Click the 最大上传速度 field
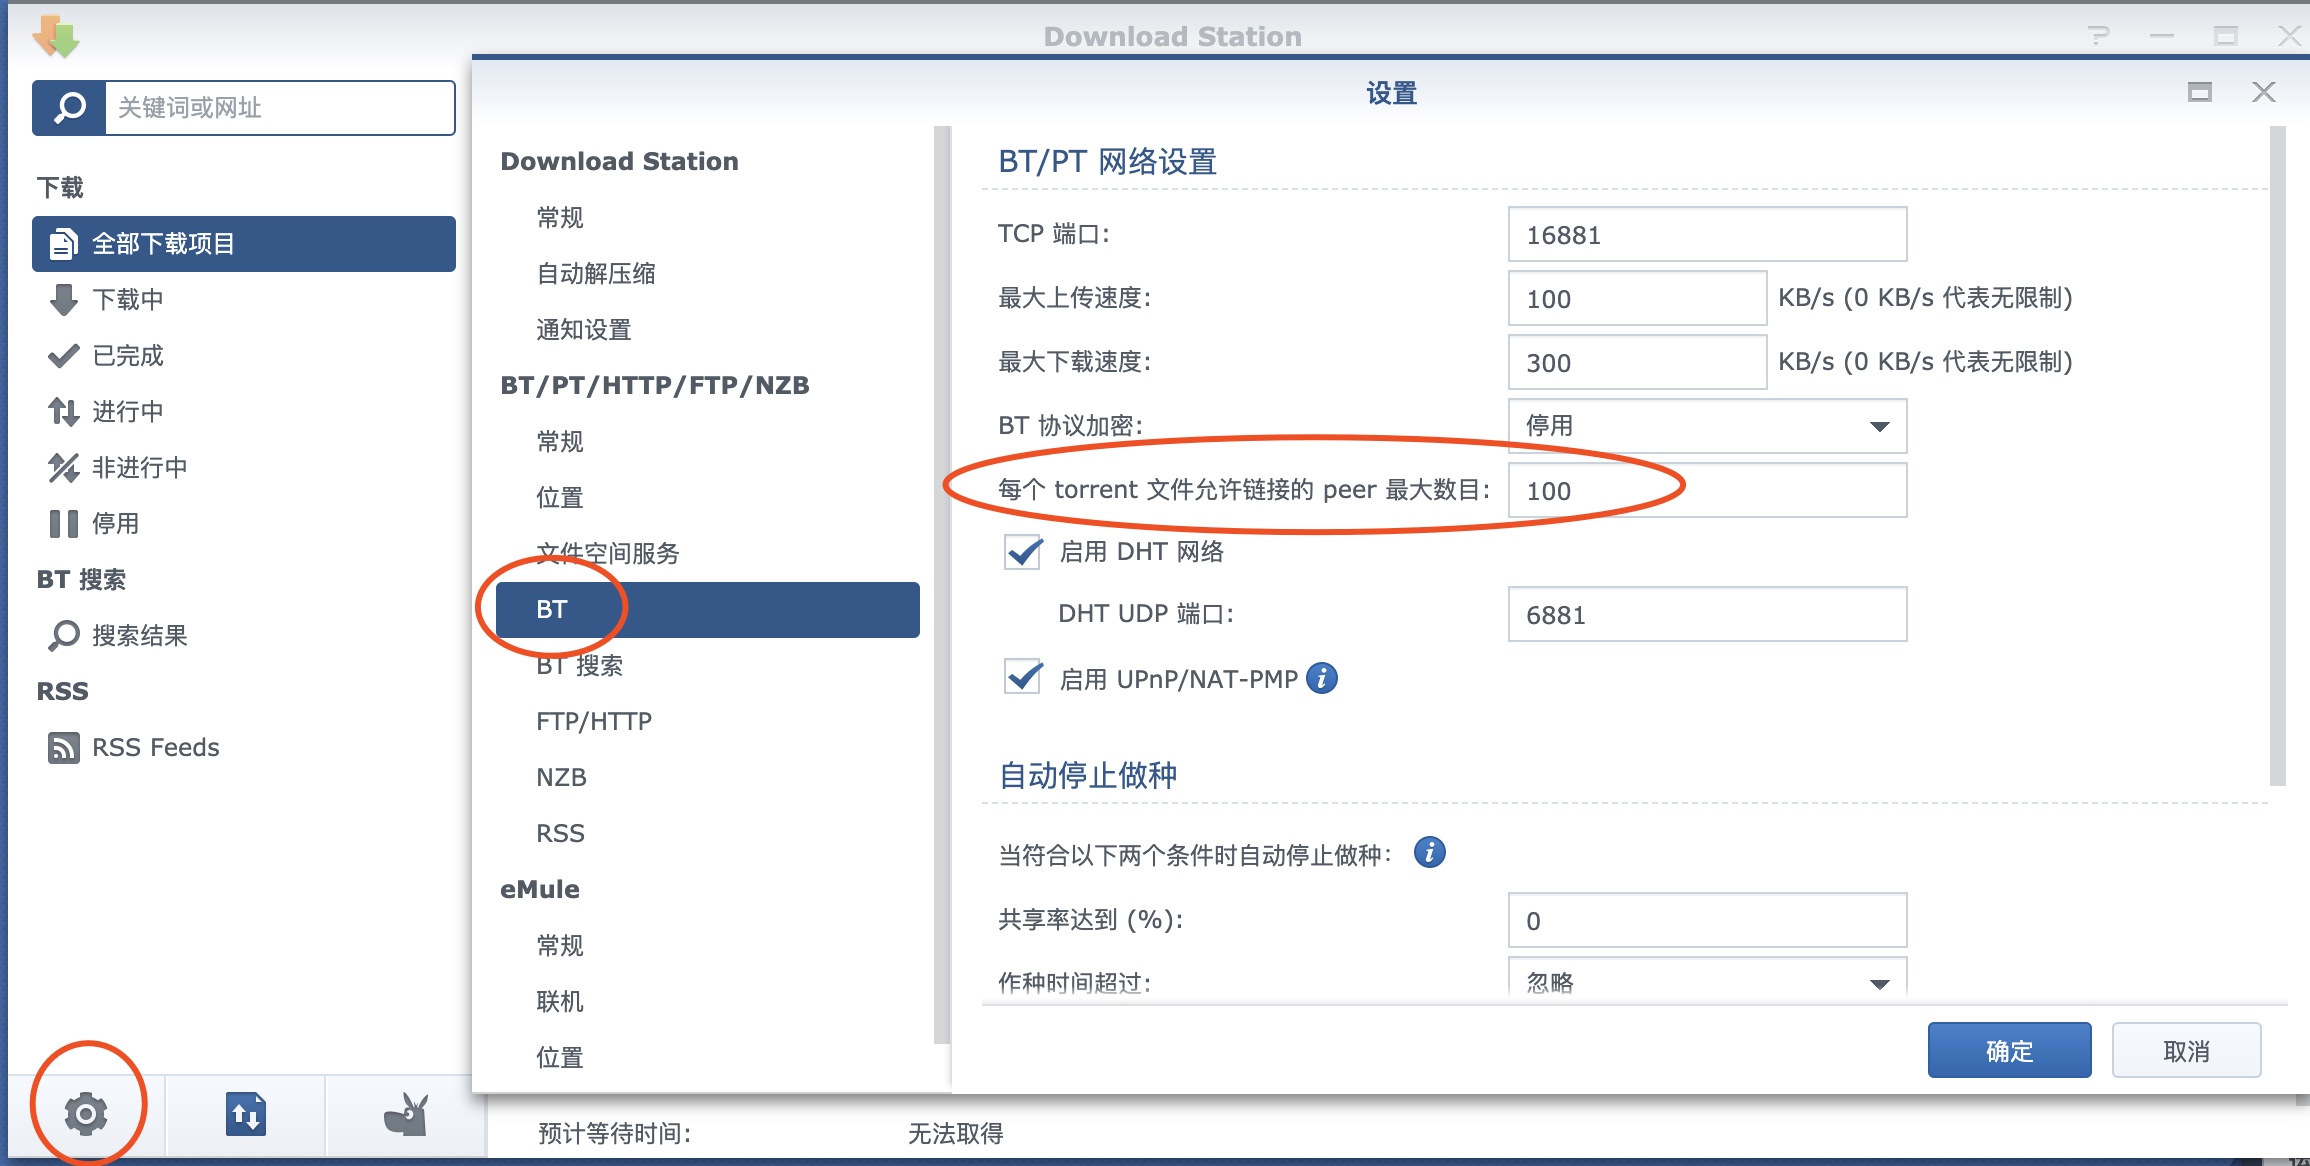Viewport: 2310px width, 1166px height. tap(1637, 298)
